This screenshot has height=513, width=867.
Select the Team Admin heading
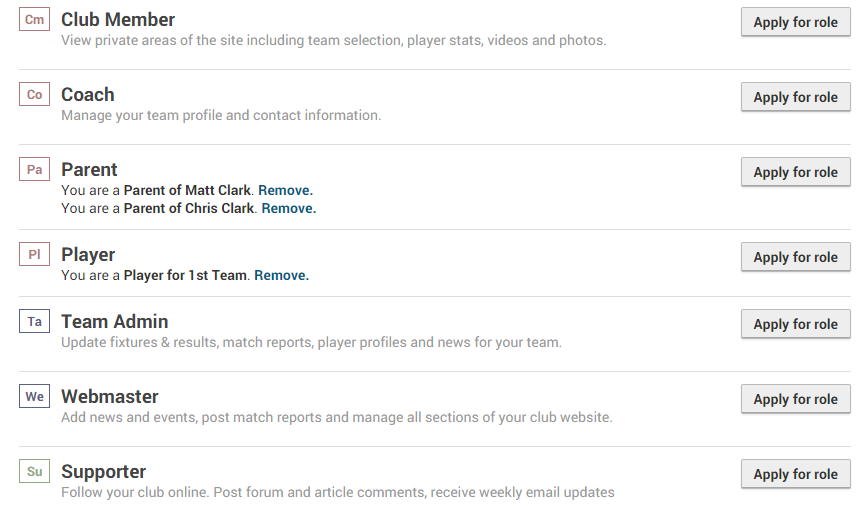(x=114, y=321)
